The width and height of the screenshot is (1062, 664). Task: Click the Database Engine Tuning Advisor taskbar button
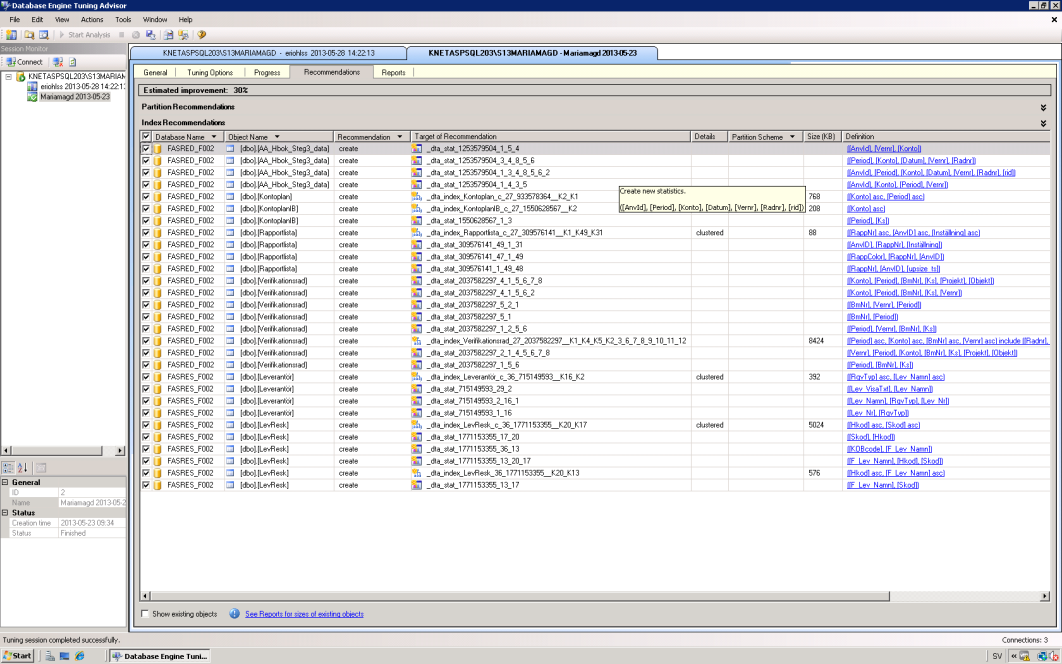160,656
